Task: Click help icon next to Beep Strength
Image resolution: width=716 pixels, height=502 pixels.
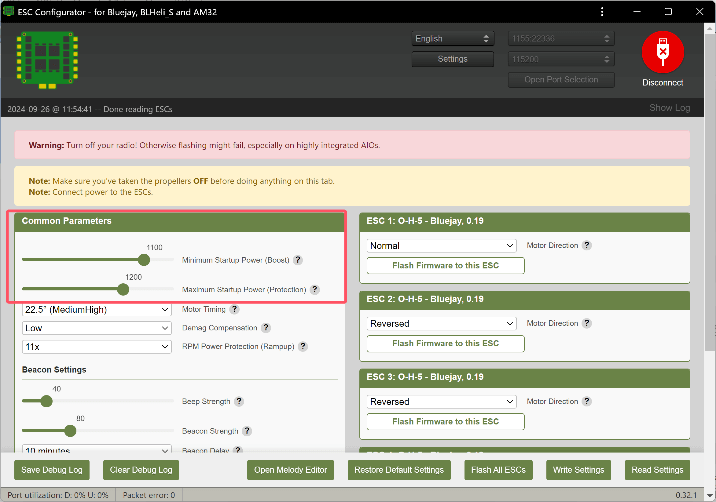Action: point(237,402)
